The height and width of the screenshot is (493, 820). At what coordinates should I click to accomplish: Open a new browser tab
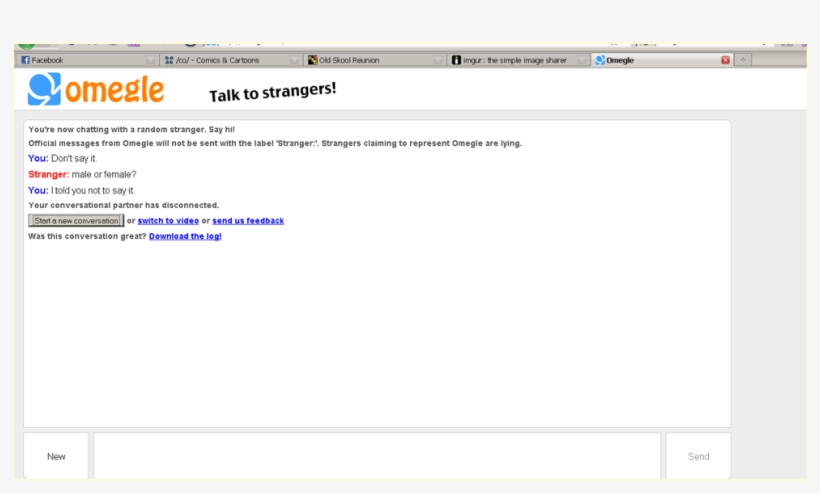pos(743,60)
